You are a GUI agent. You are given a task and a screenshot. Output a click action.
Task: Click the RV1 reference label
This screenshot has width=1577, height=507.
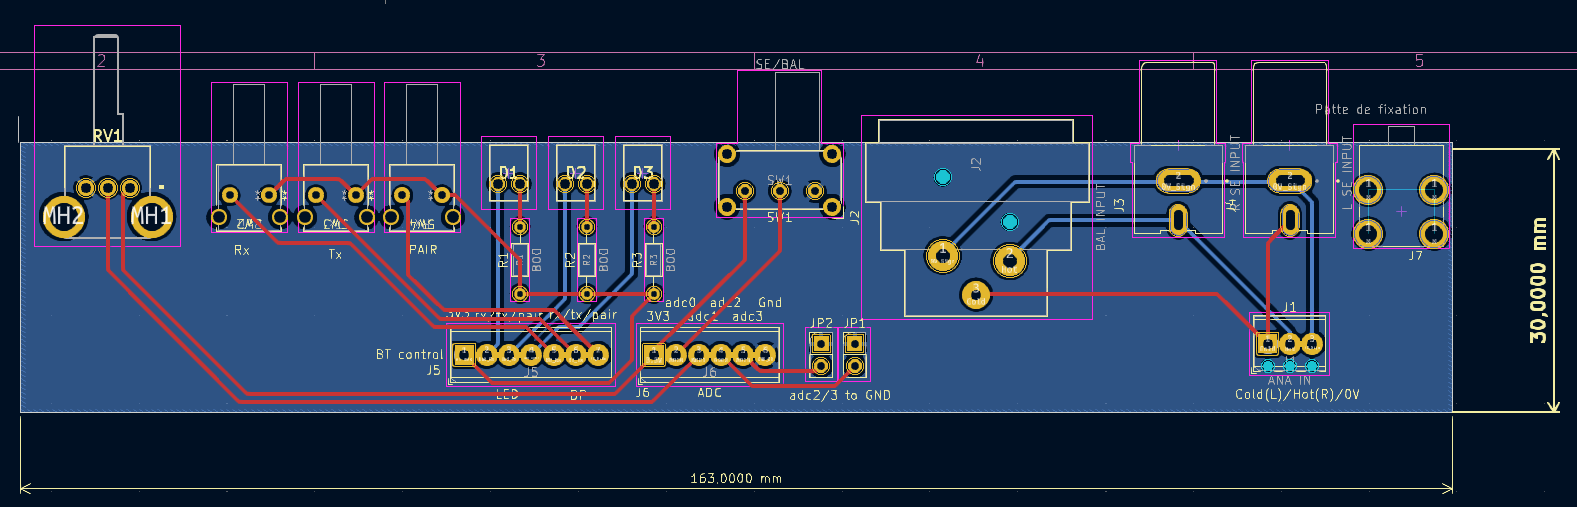[107, 136]
